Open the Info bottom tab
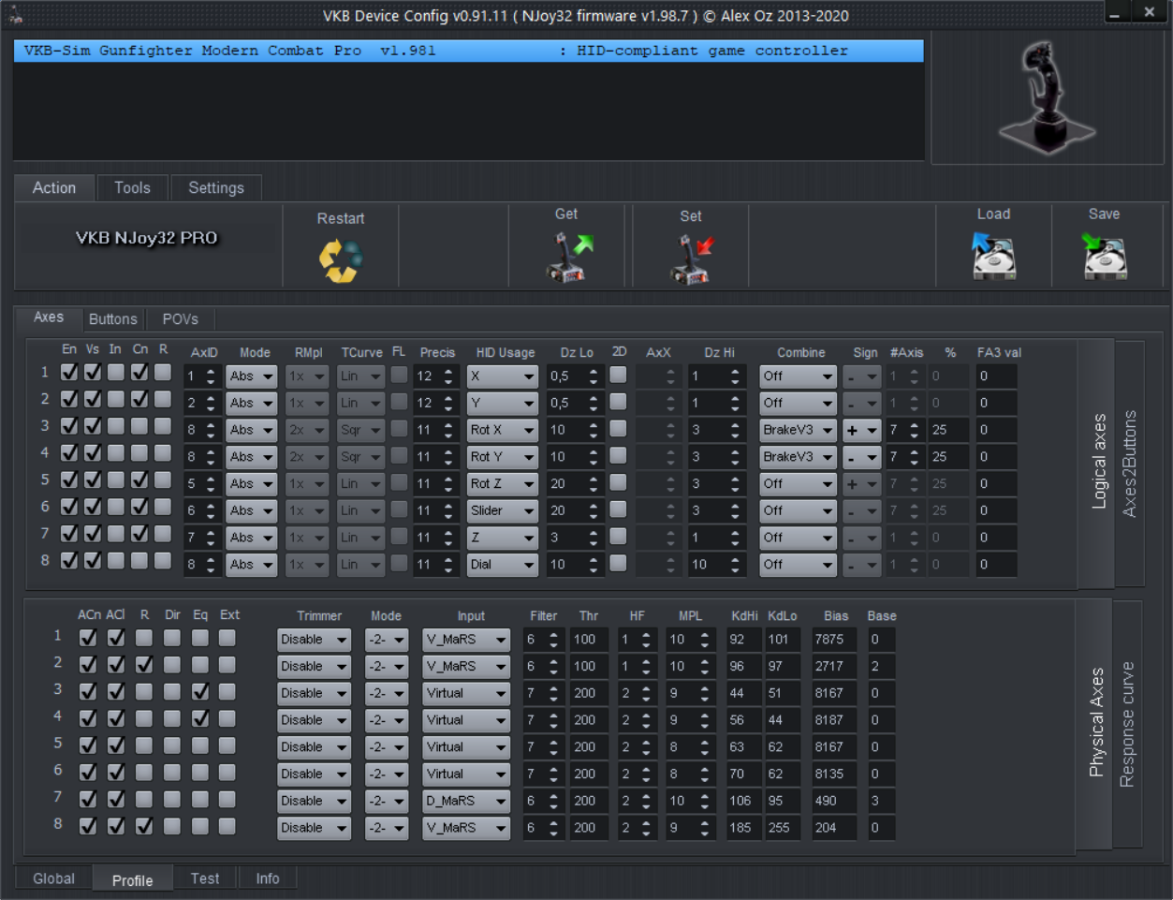 267,878
